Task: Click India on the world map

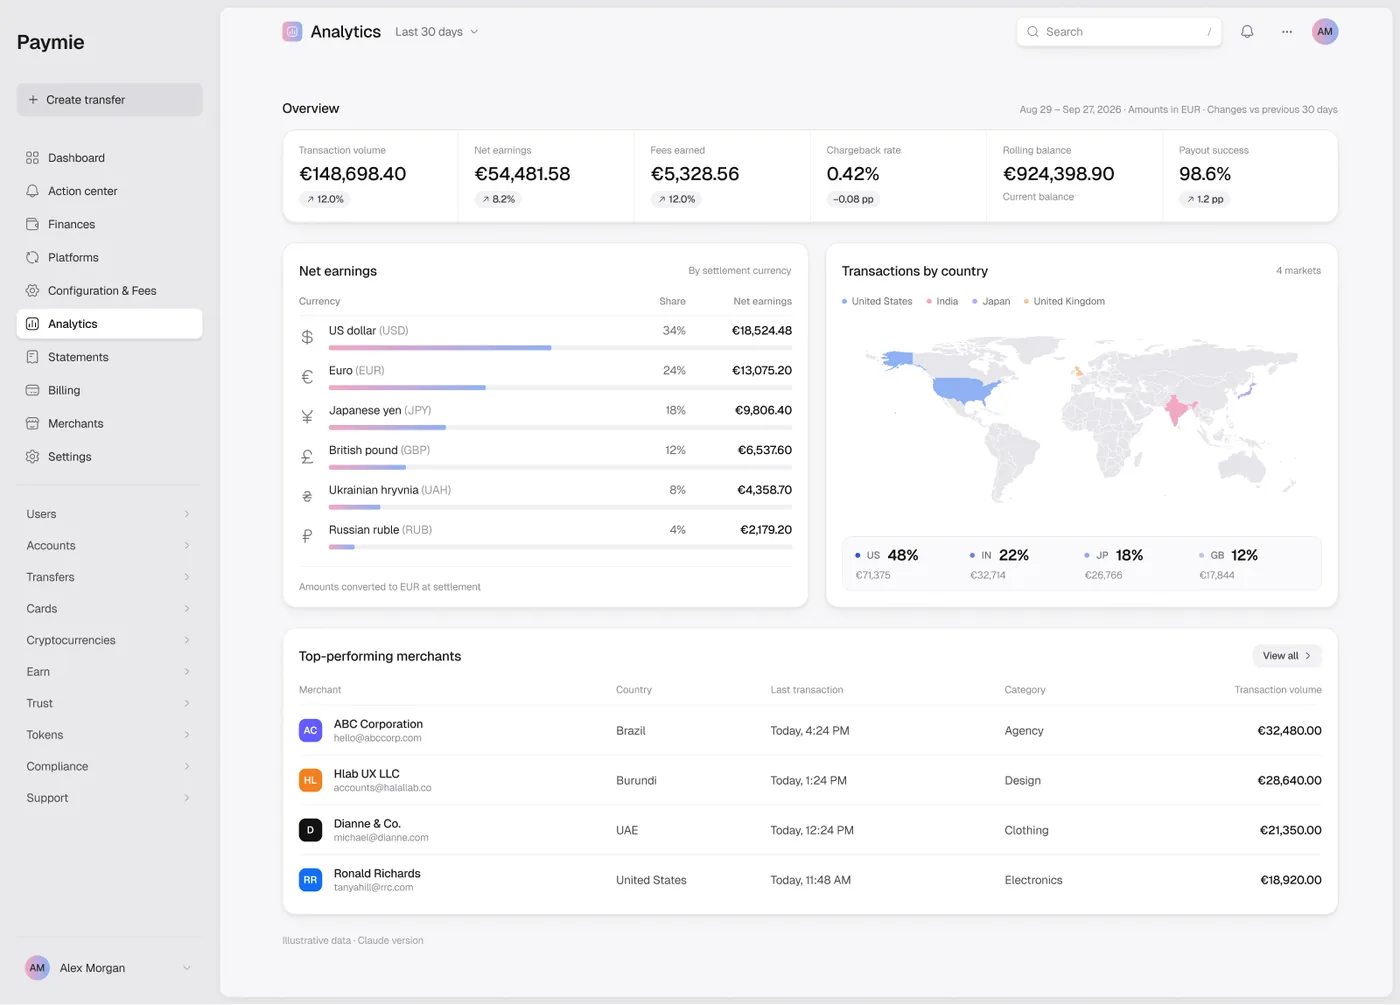Action: pyautogui.click(x=1178, y=409)
